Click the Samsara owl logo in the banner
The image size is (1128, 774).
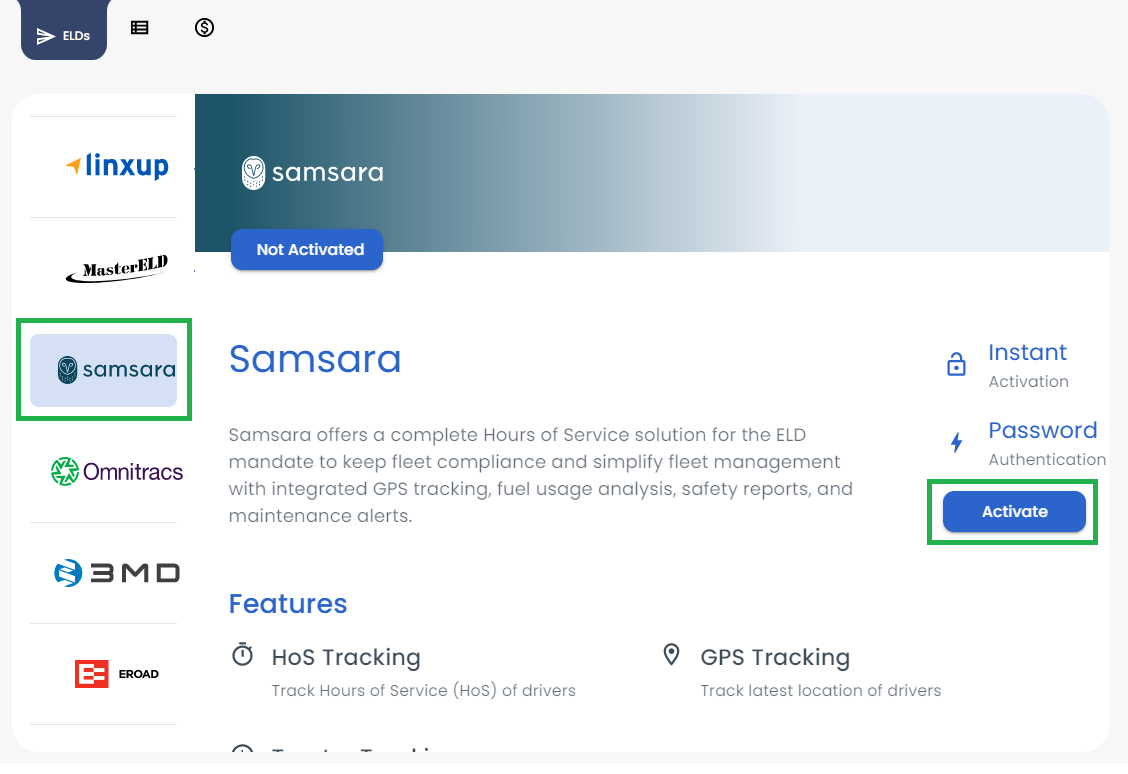coord(253,173)
